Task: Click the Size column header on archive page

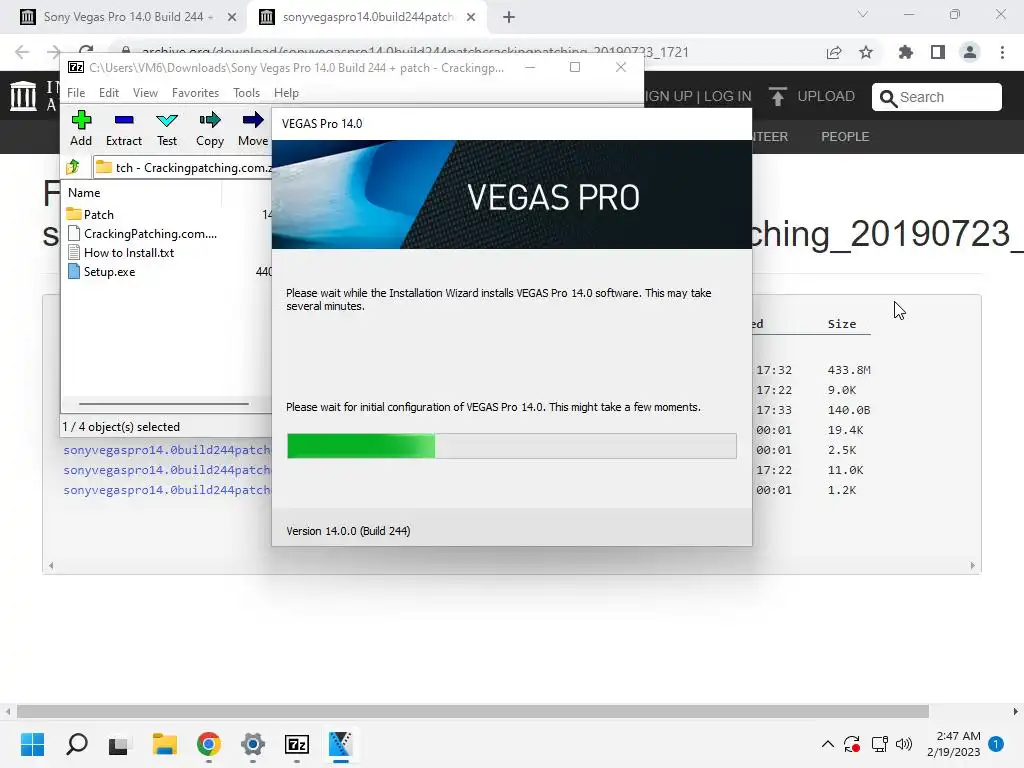Action: 841,324
